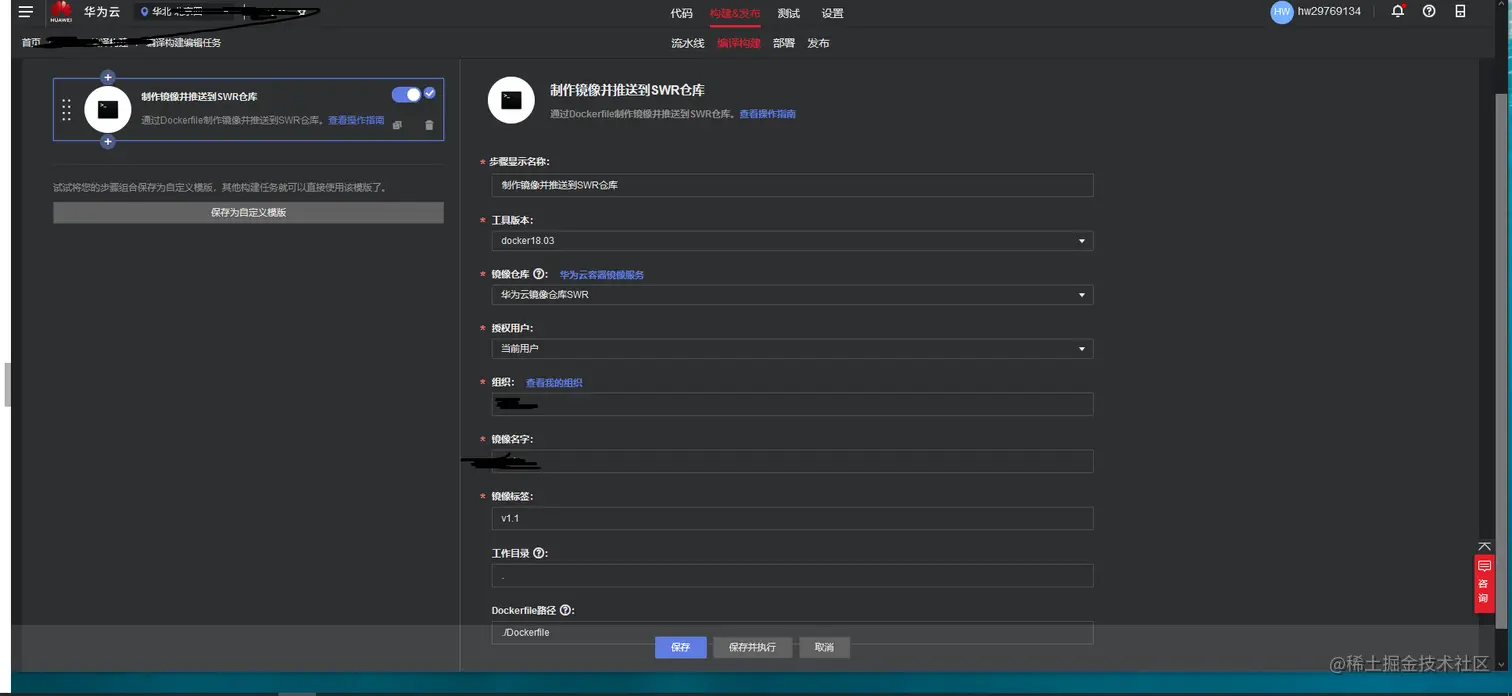Screen dimensions: 1512x696
Task: Open the 发布 sub-tab
Action: (x=818, y=43)
